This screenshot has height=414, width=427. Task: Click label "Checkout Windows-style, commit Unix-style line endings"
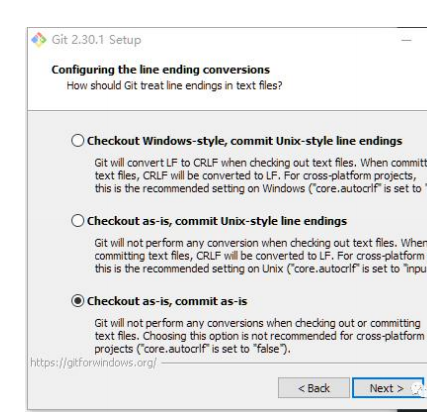click(x=244, y=141)
